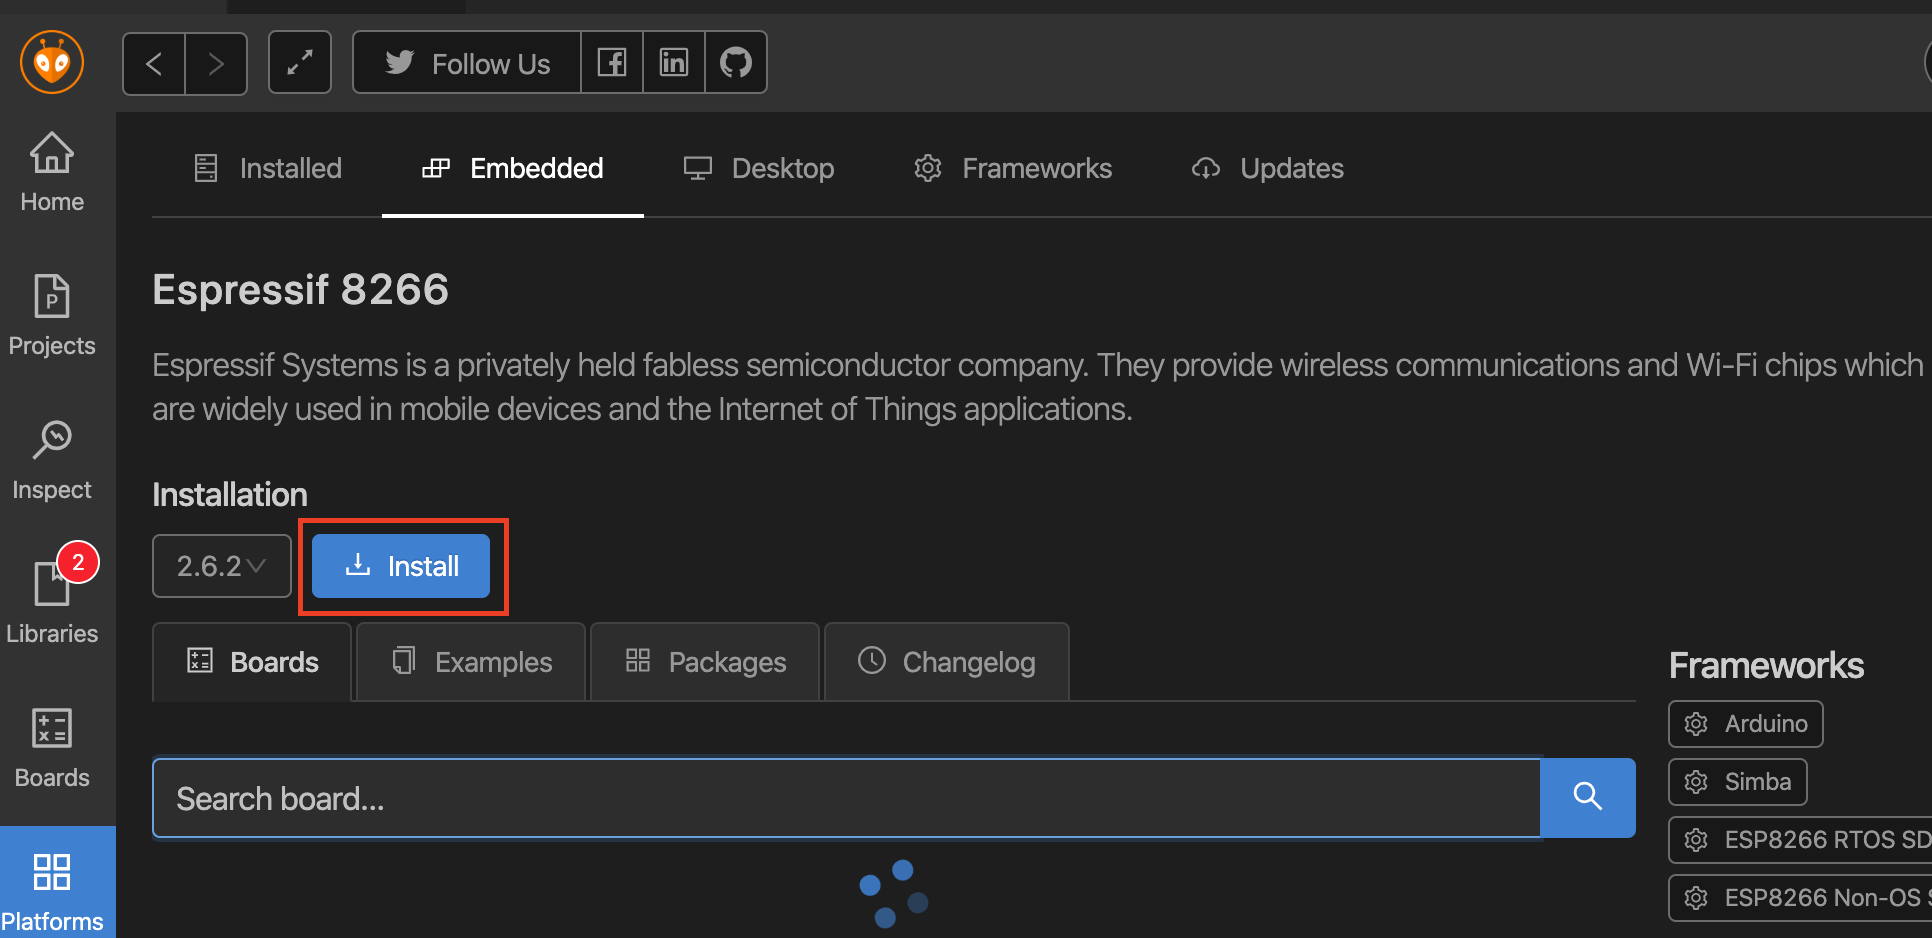Select the Packages sub-tab
This screenshot has width=1932, height=938.
pyautogui.click(x=705, y=662)
